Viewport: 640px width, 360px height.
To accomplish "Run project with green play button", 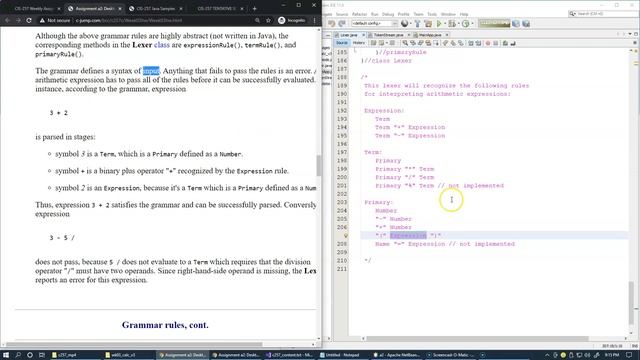I will (439, 24).
